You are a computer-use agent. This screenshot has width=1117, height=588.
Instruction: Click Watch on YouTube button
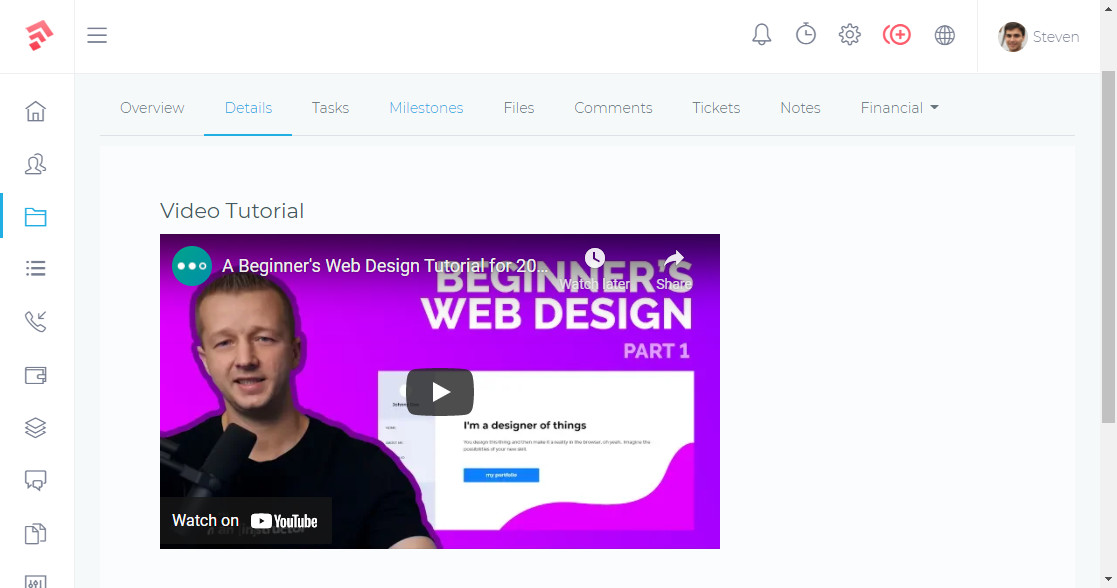pos(246,521)
